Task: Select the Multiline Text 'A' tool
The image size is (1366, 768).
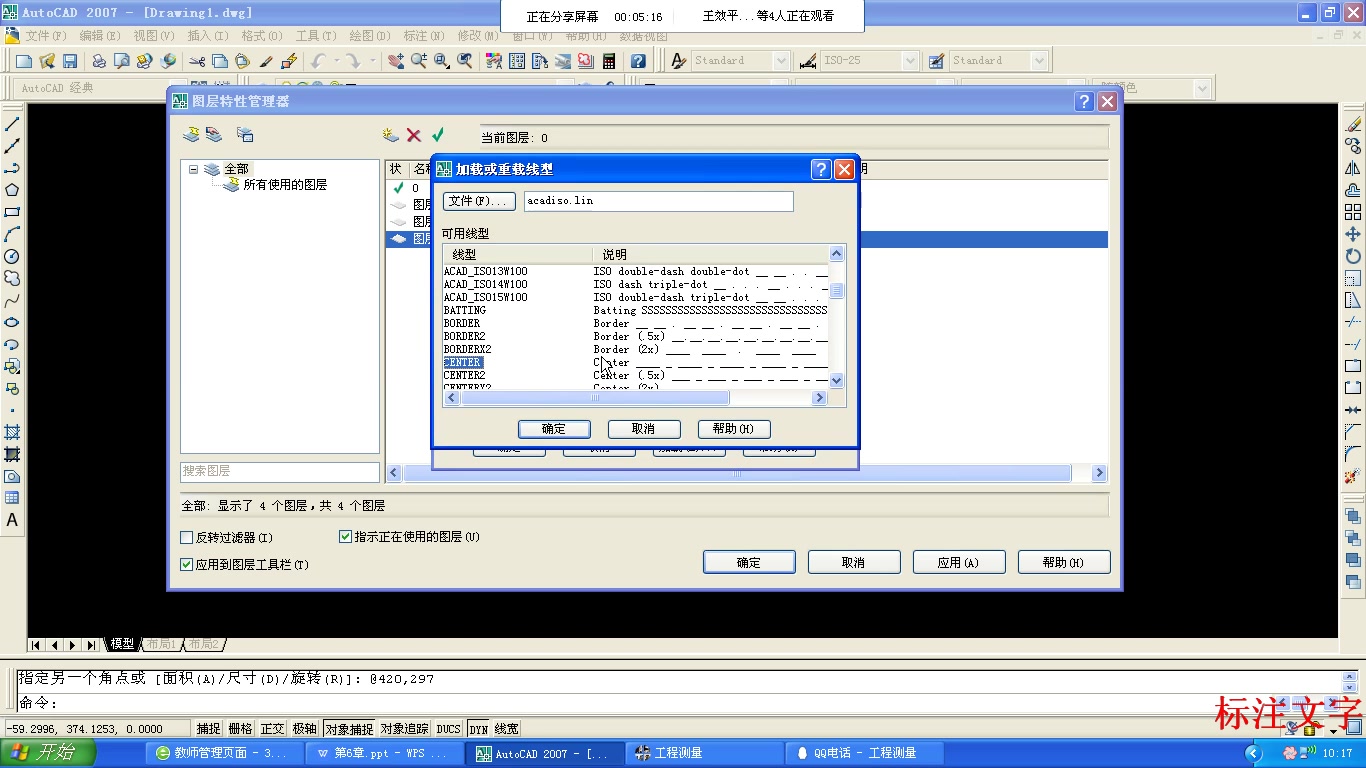Action: click(12, 520)
